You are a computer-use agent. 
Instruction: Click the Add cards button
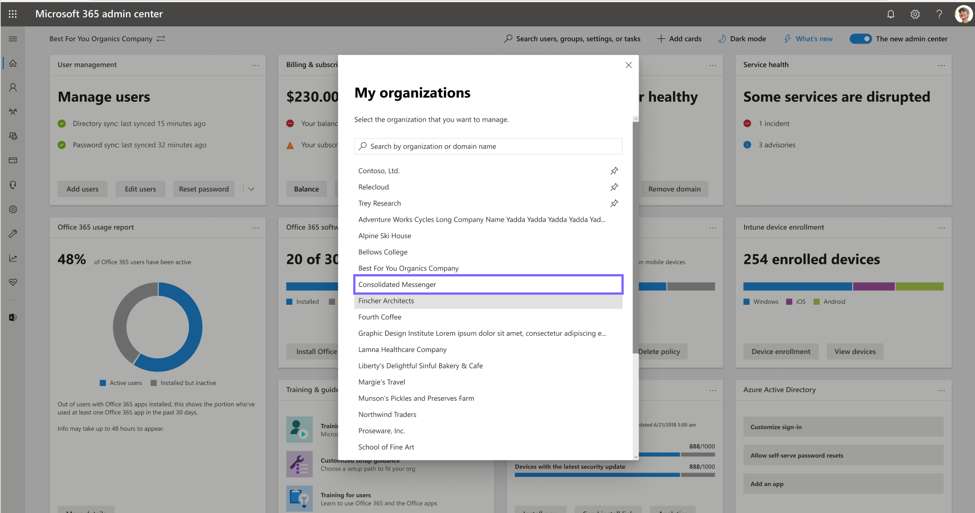click(679, 39)
